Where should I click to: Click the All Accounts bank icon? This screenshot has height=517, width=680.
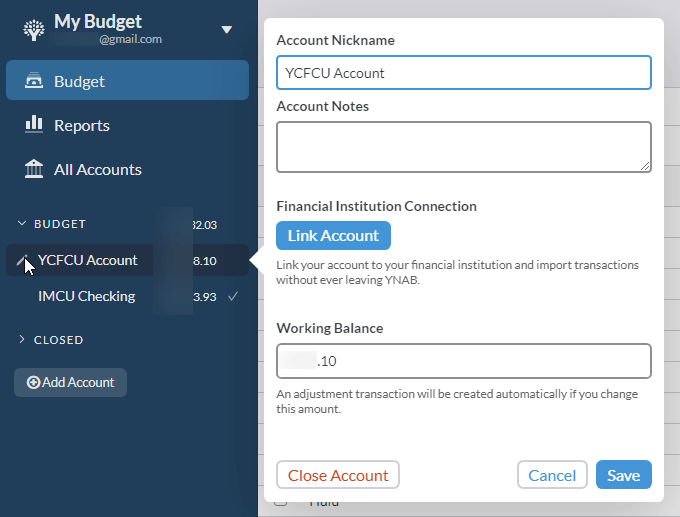pos(34,169)
